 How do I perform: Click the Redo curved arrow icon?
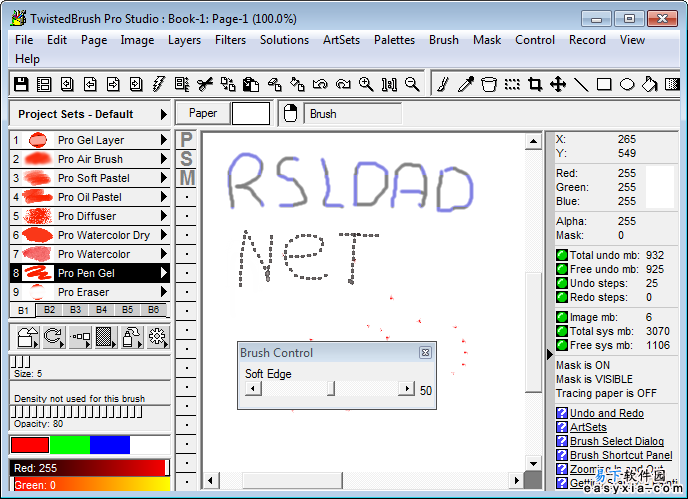click(x=343, y=84)
